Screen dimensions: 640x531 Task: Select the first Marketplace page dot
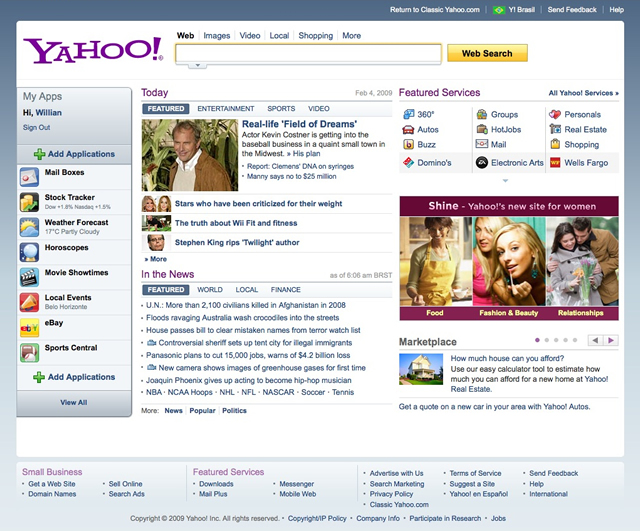(x=537, y=340)
